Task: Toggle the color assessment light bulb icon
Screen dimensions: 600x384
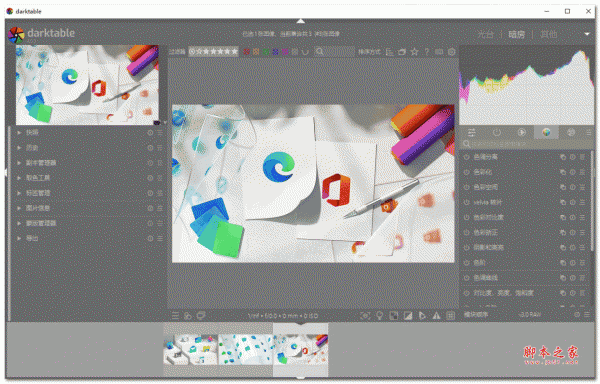Action: coord(379,316)
